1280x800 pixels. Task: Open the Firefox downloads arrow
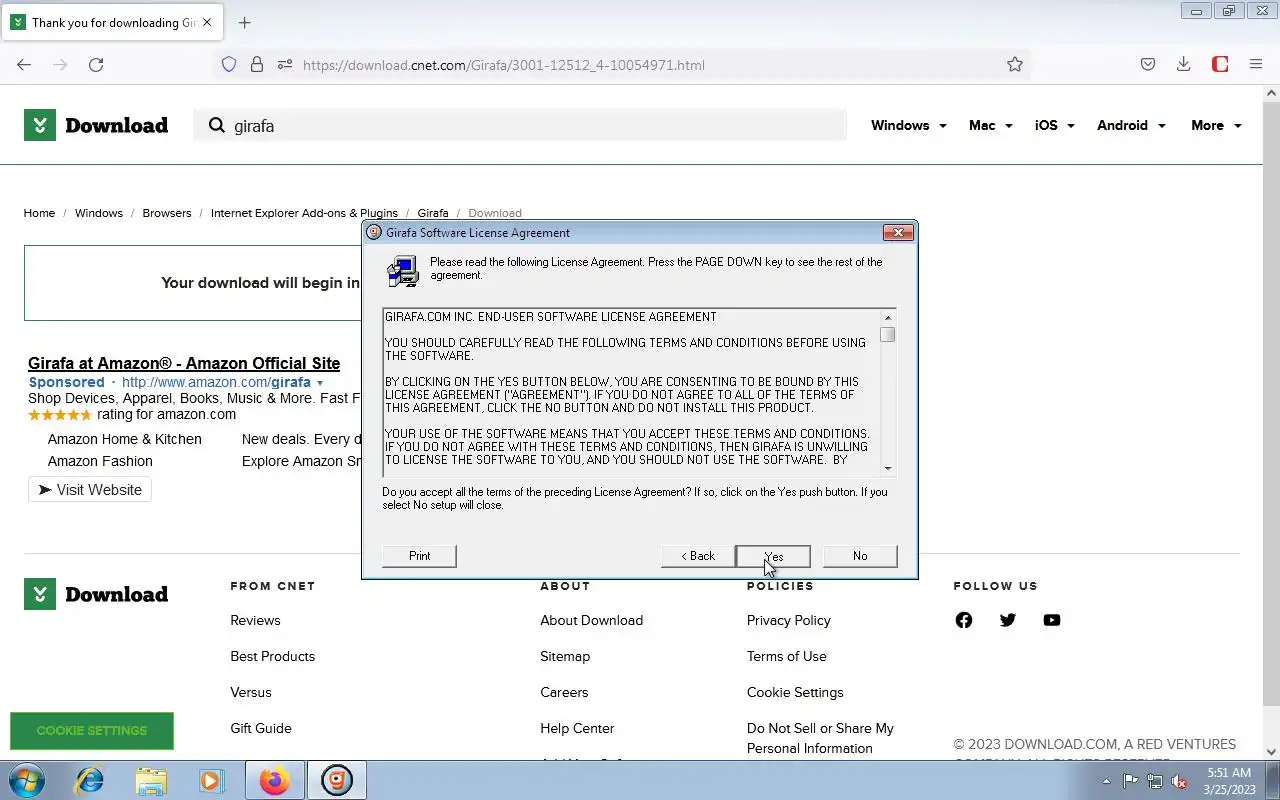1183,64
